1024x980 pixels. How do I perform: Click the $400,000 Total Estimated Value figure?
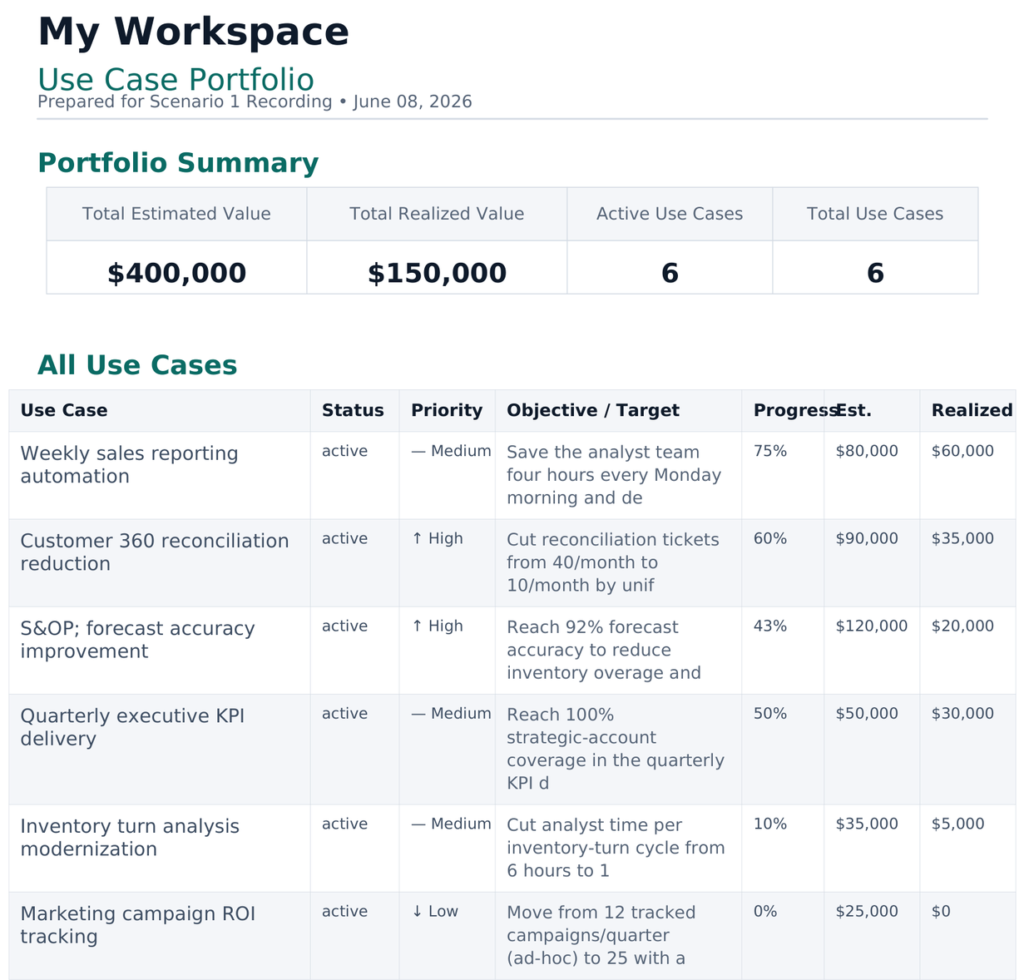coord(176,273)
